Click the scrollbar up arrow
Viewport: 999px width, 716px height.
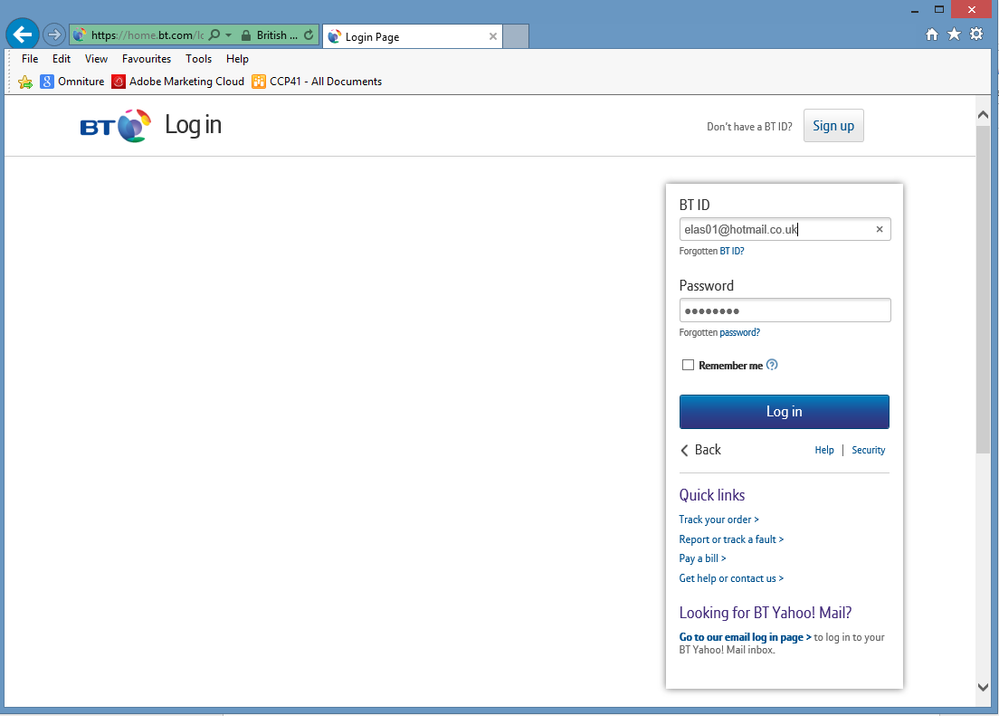coord(982,115)
